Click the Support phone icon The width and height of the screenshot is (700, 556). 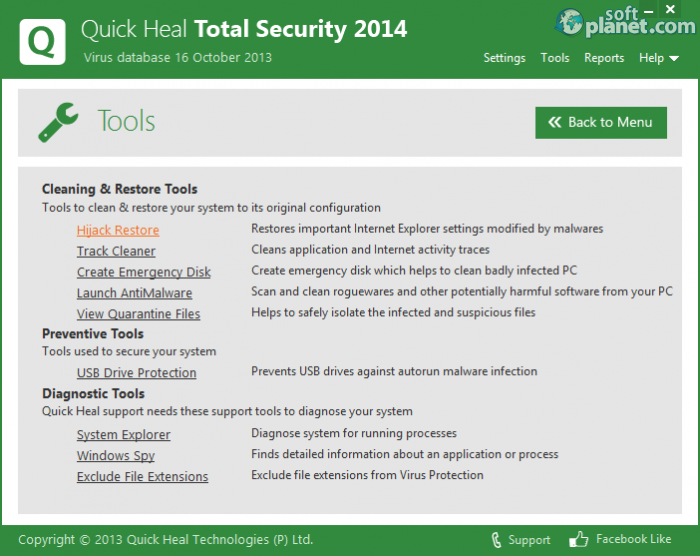[496, 539]
